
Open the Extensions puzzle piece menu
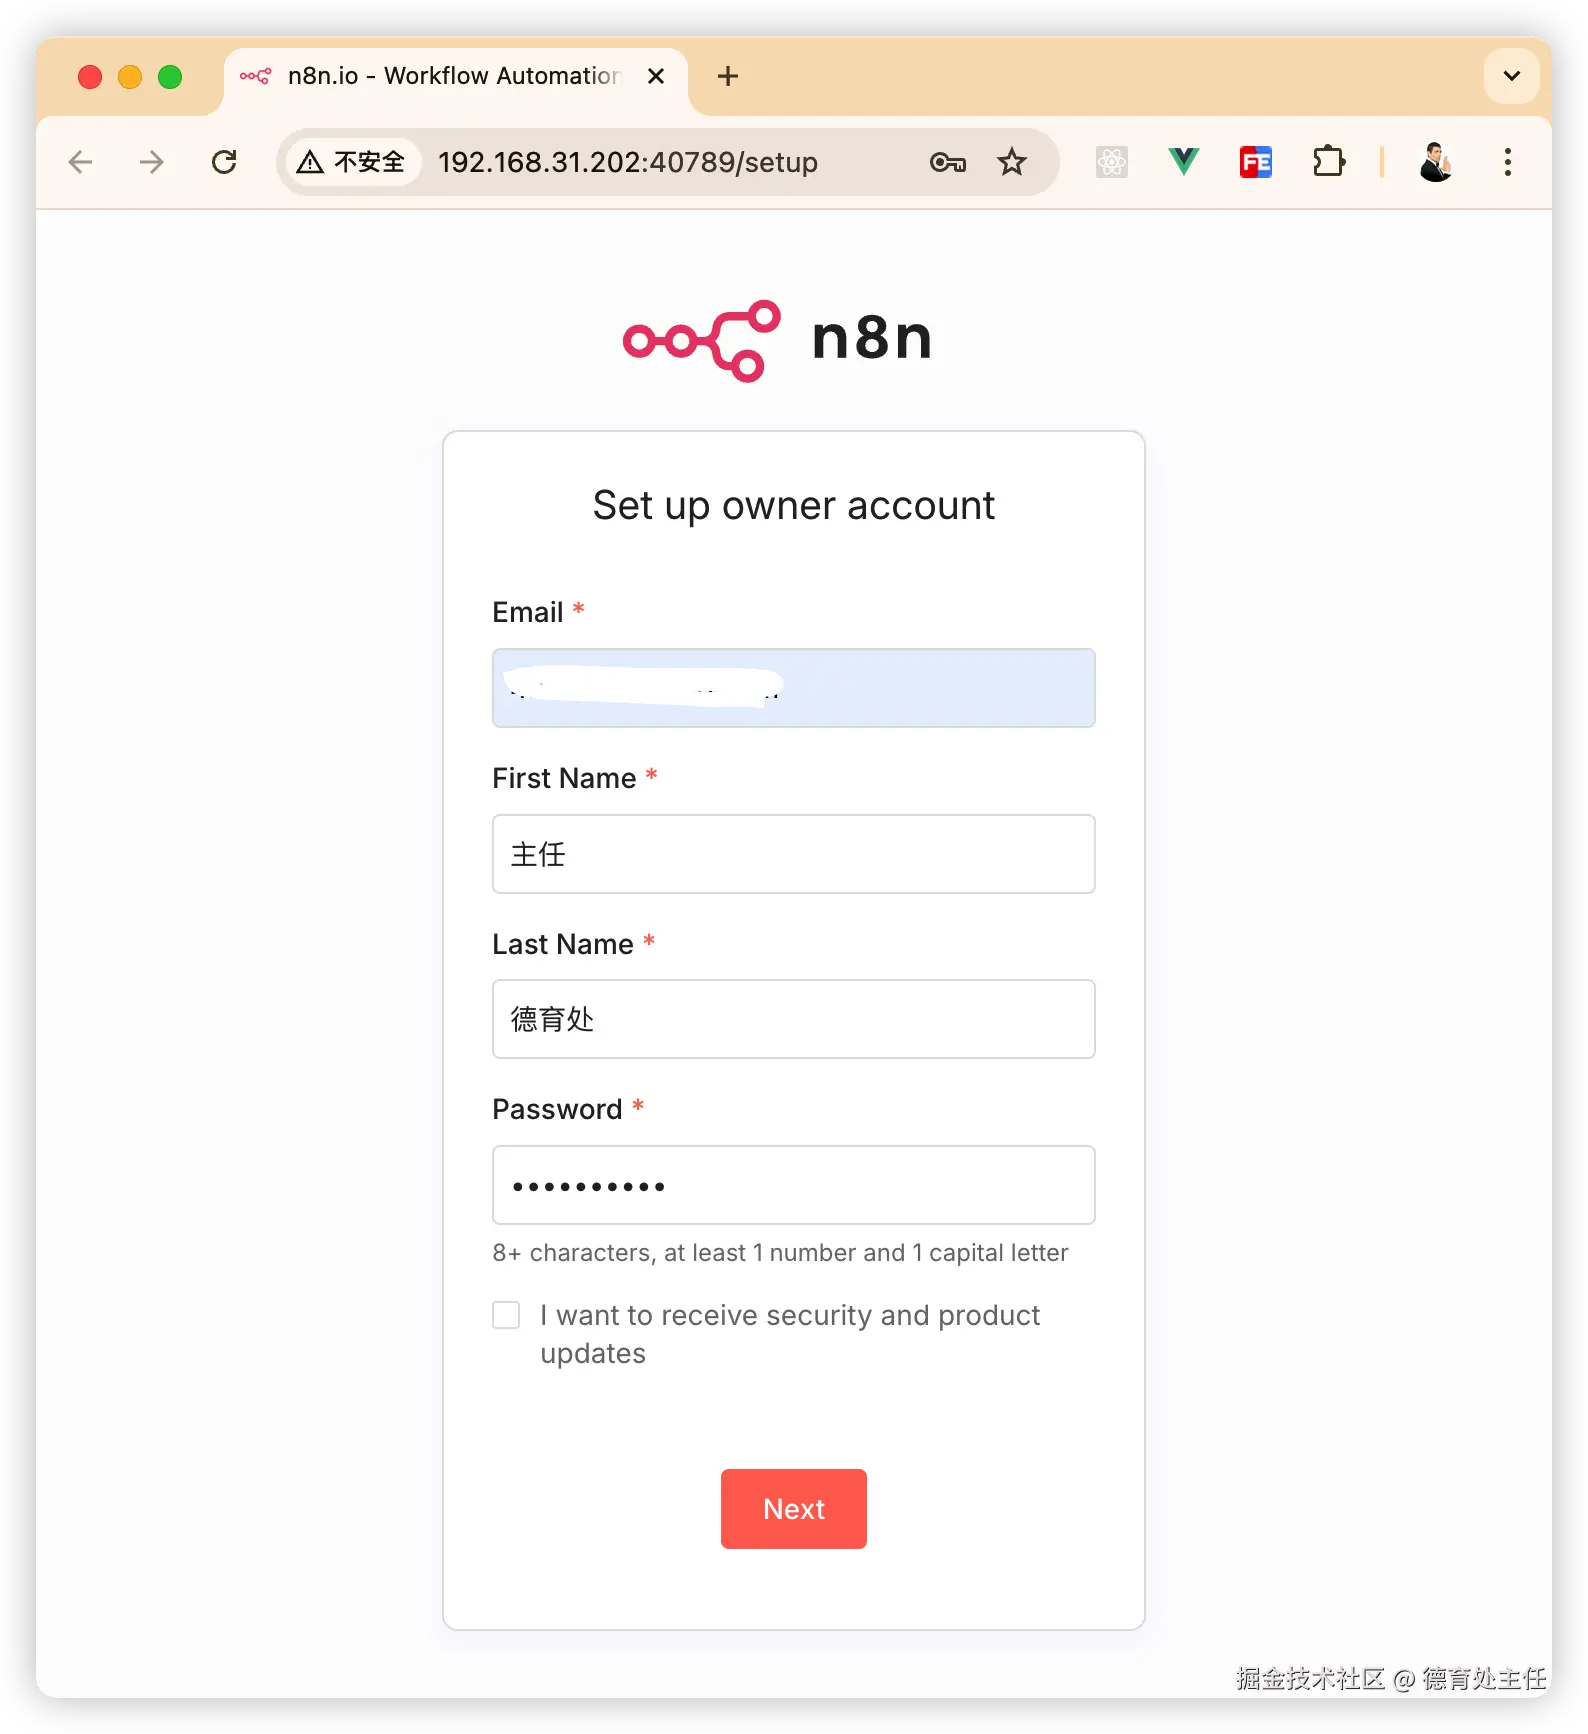1329,162
